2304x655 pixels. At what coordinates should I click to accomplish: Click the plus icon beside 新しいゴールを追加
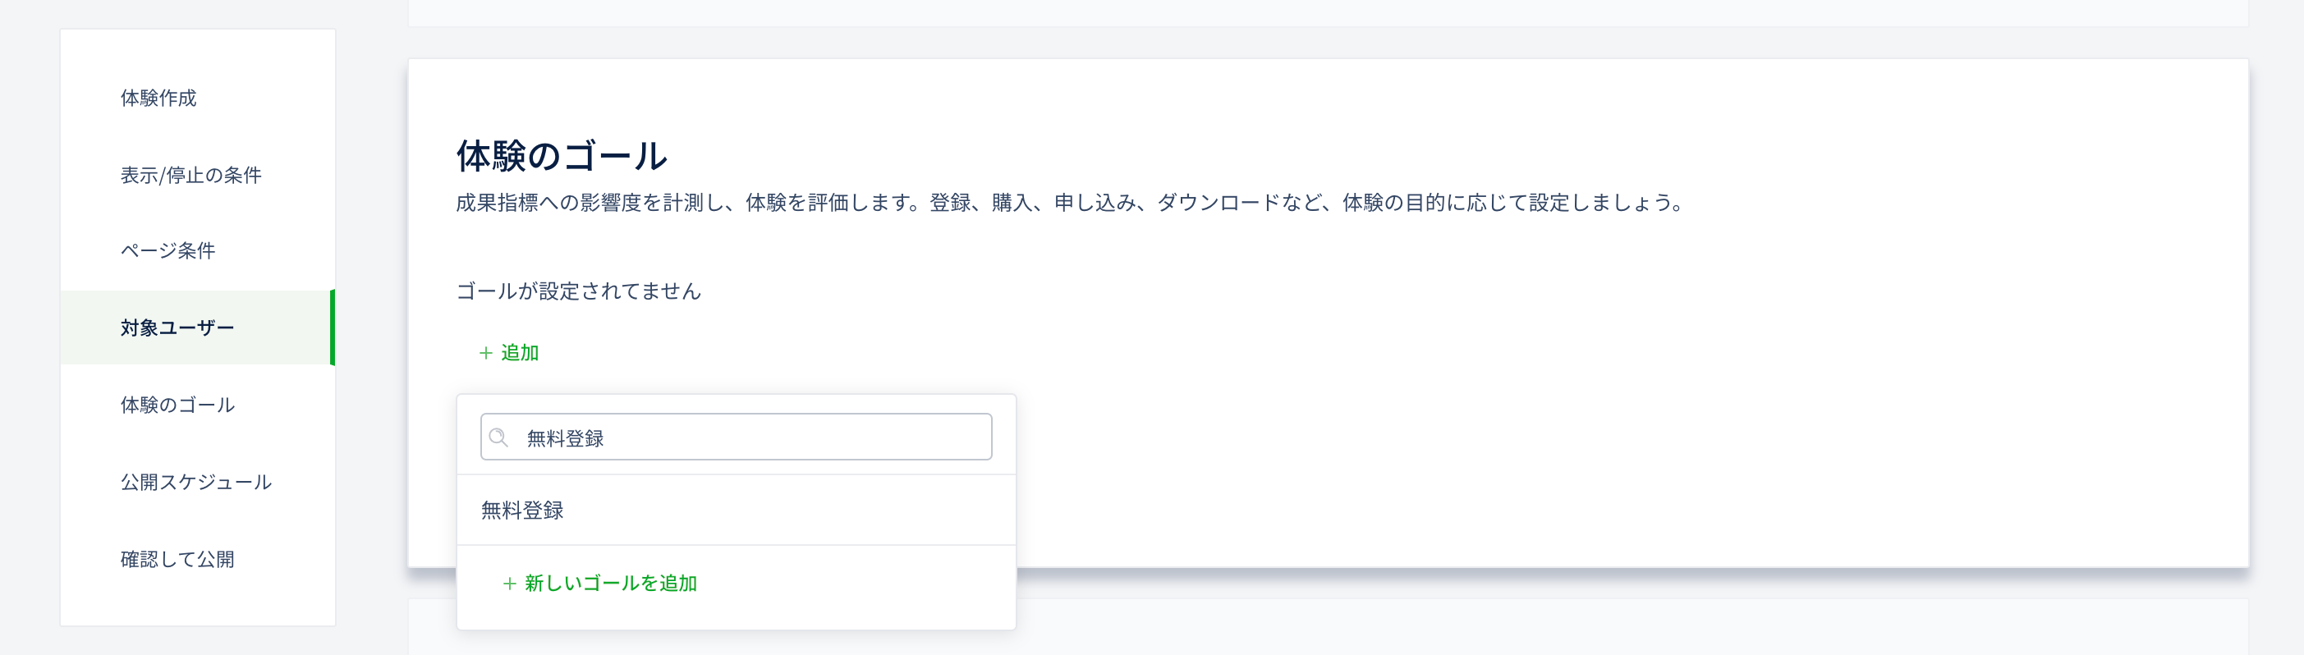click(x=509, y=584)
